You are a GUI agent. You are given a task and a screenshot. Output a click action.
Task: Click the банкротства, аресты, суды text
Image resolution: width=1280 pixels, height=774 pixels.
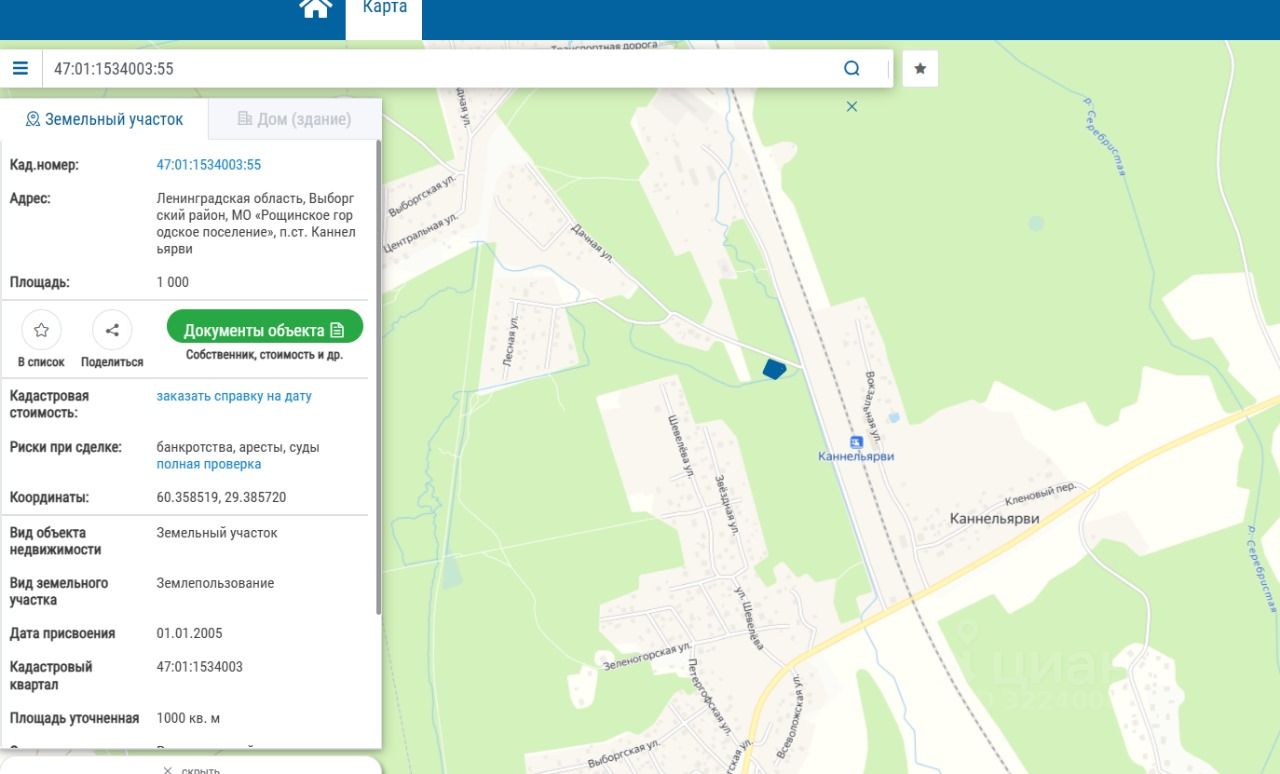pyautogui.click(x=238, y=447)
